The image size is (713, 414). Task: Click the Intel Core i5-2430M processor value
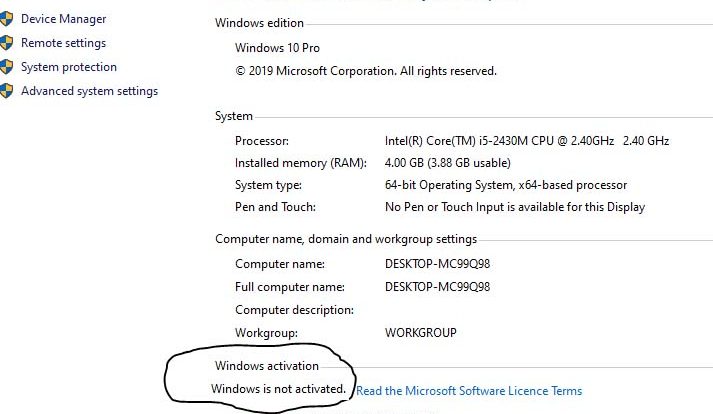click(x=527, y=141)
